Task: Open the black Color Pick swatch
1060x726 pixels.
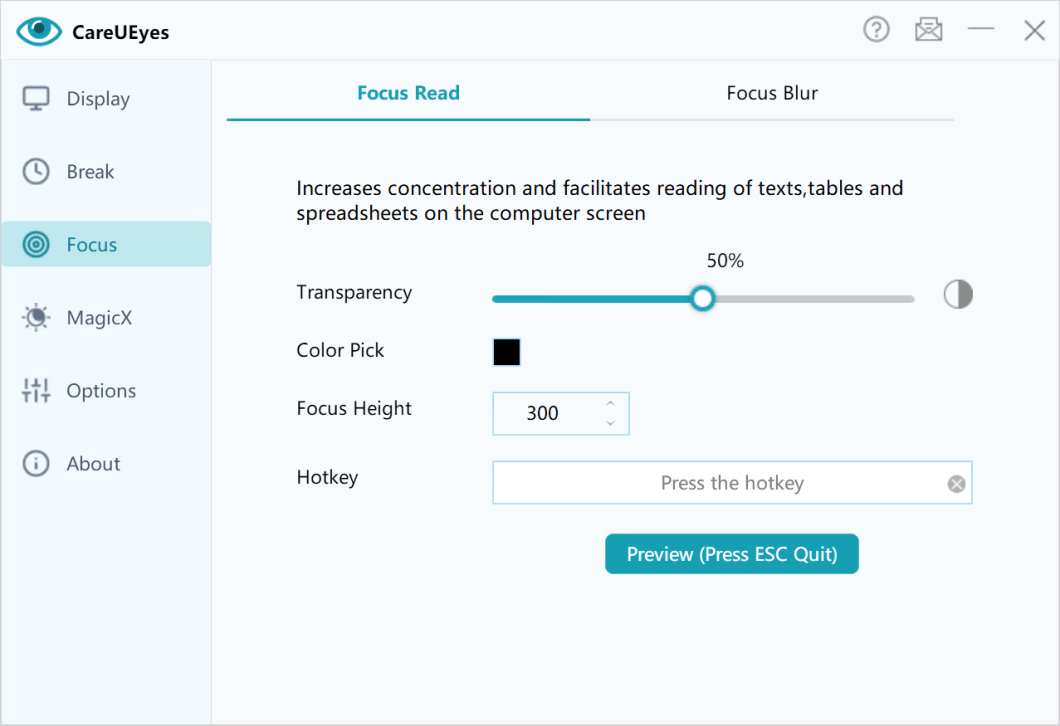Action: click(506, 352)
